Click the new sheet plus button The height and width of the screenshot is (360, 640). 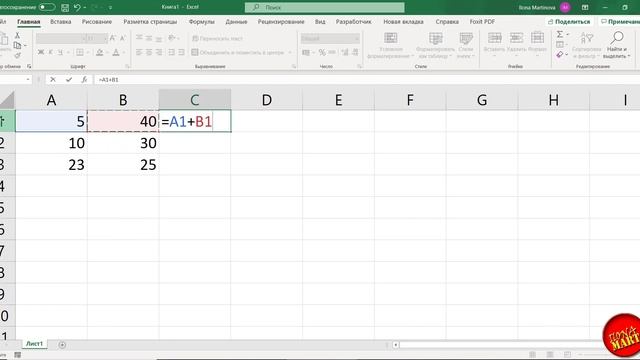pos(62,345)
